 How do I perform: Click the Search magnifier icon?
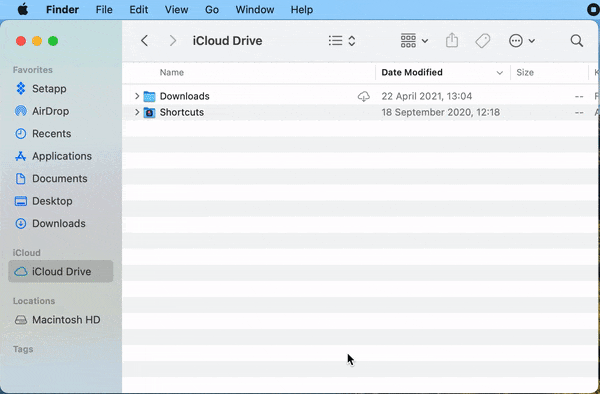[x=577, y=41]
